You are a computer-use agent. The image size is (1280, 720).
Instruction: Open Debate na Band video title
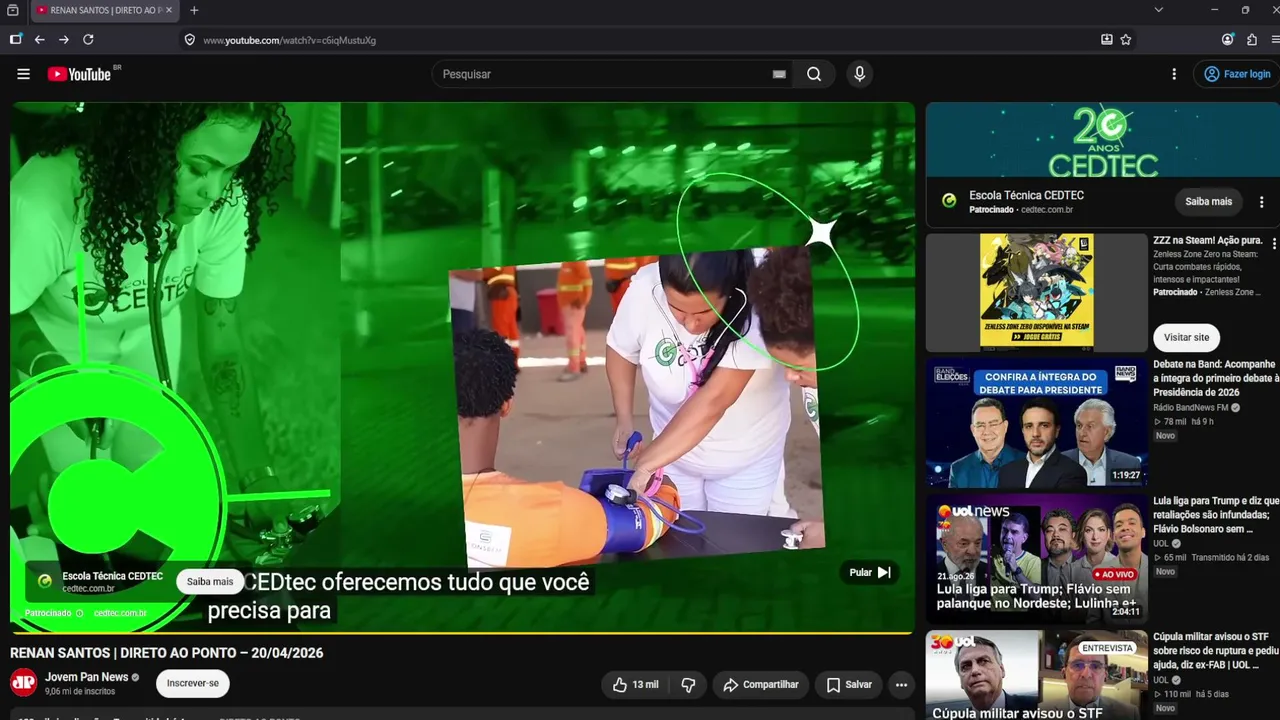click(1216, 378)
